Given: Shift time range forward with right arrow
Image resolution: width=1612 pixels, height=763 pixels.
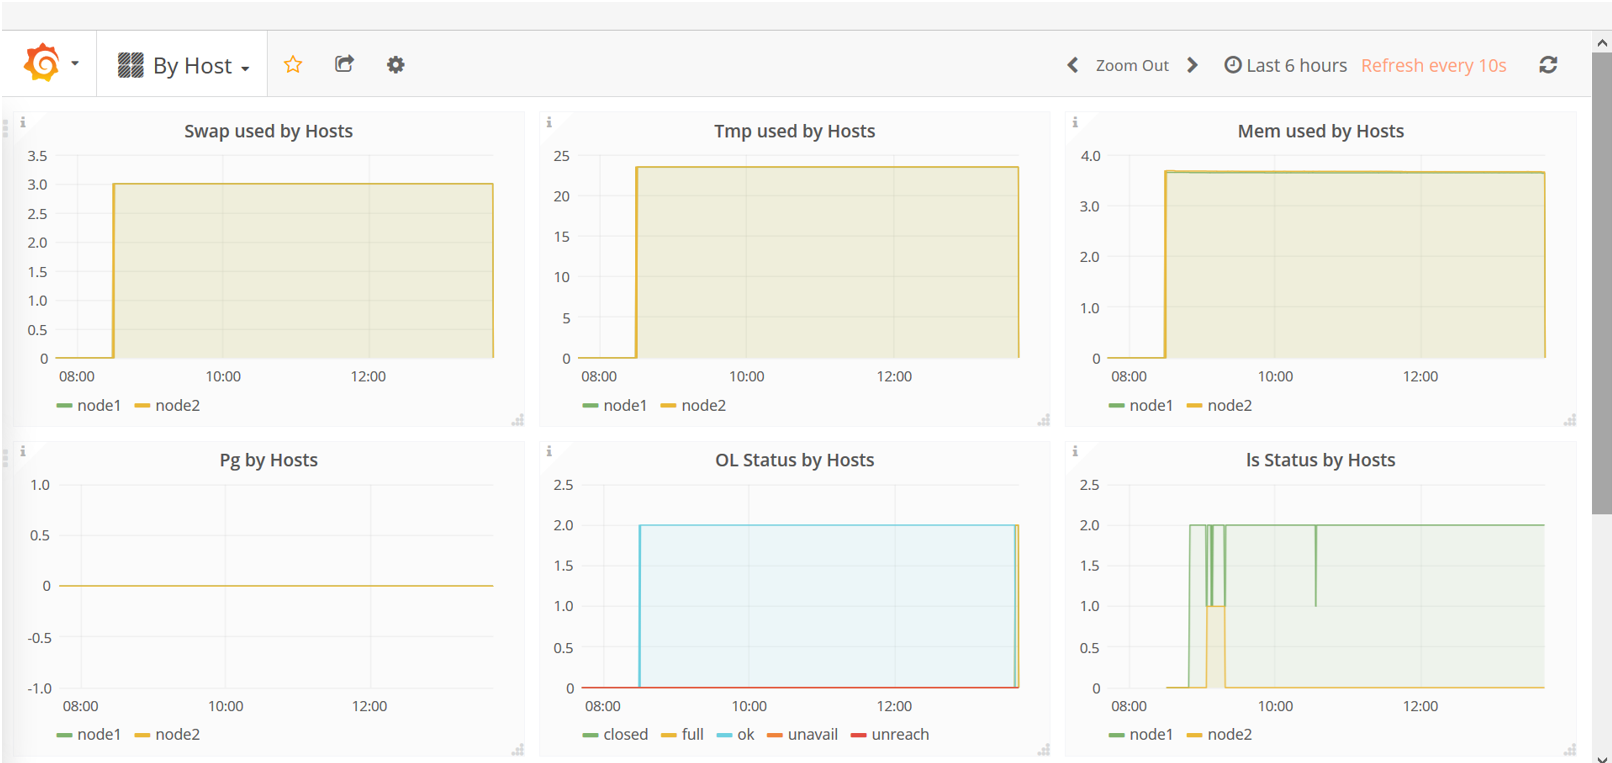Looking at the screenshot, I should 1192,65.
